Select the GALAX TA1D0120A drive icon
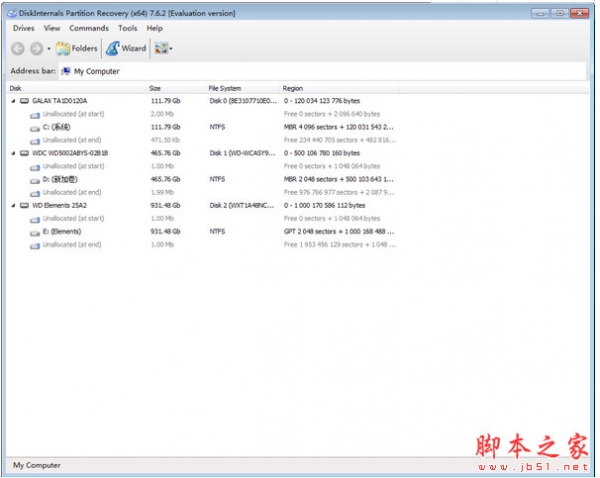600x478 pixels. pyautogui.click(x=24, y=101)
